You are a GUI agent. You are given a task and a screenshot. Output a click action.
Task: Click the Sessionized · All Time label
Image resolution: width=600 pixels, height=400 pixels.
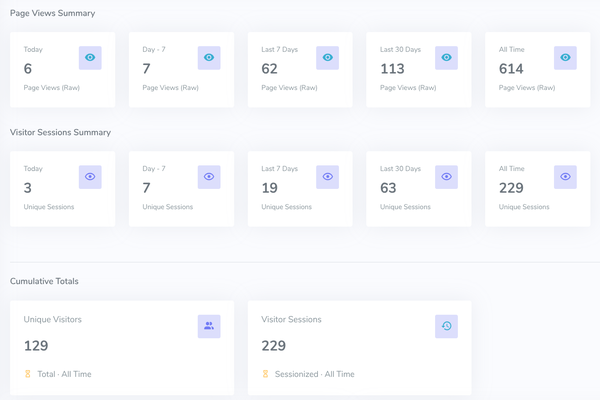[x=315, y=374]
